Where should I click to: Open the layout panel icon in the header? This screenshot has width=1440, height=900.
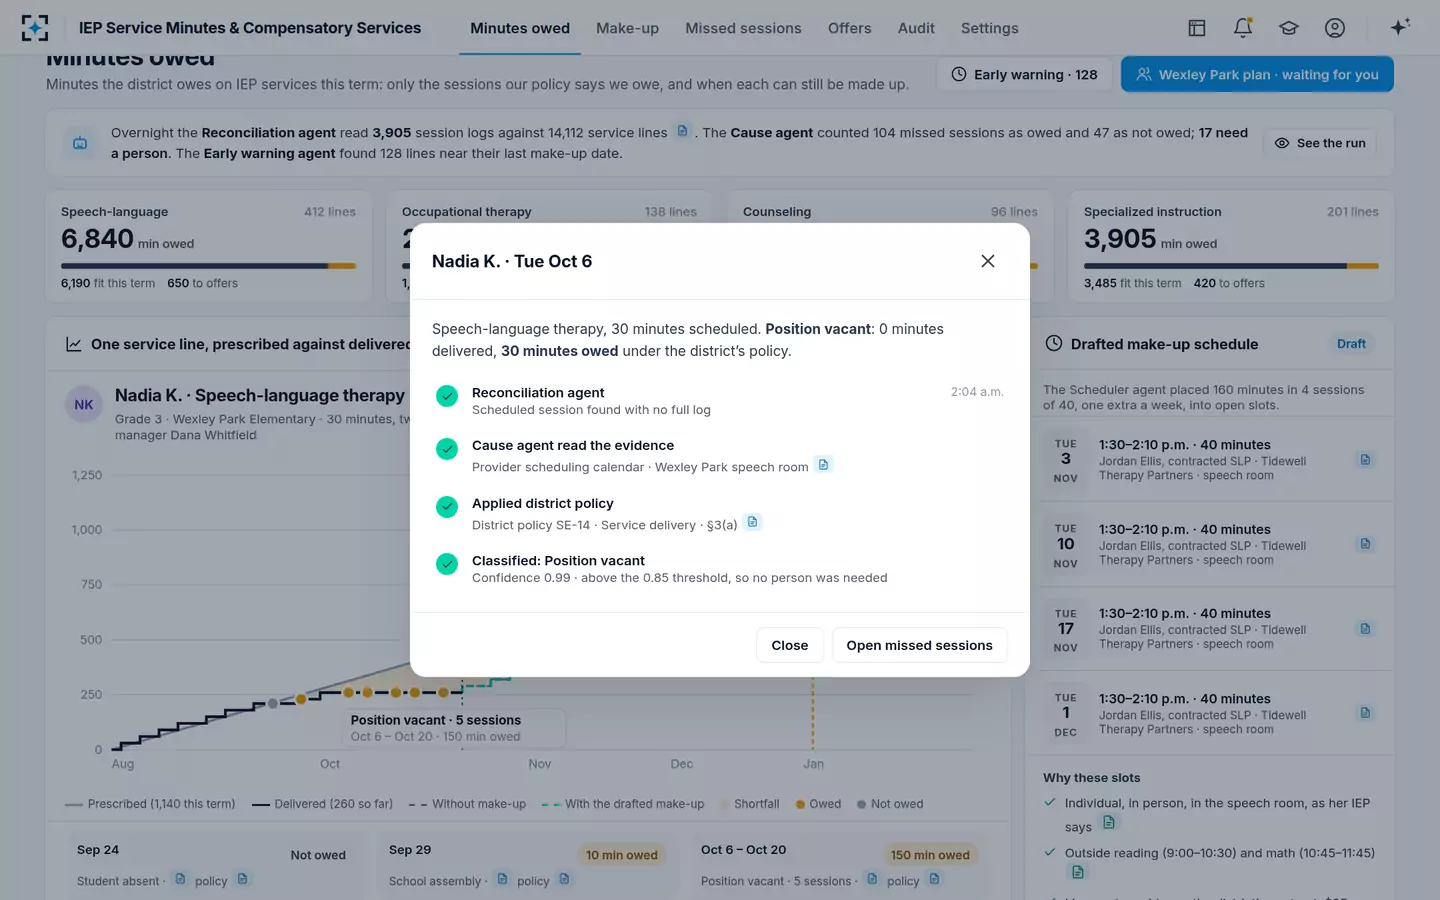1197,28
